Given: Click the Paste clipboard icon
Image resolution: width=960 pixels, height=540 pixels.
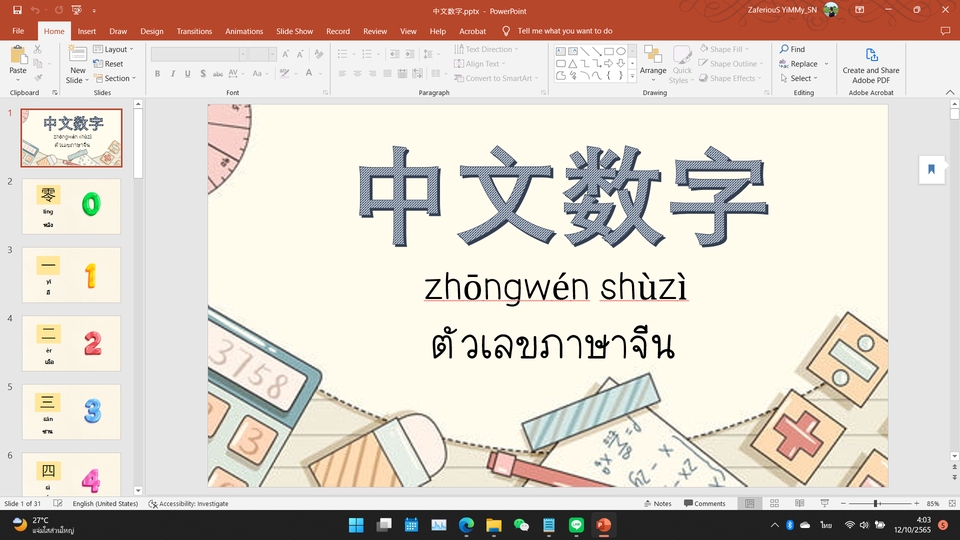Looking at the screenshot, I should 18,56.
